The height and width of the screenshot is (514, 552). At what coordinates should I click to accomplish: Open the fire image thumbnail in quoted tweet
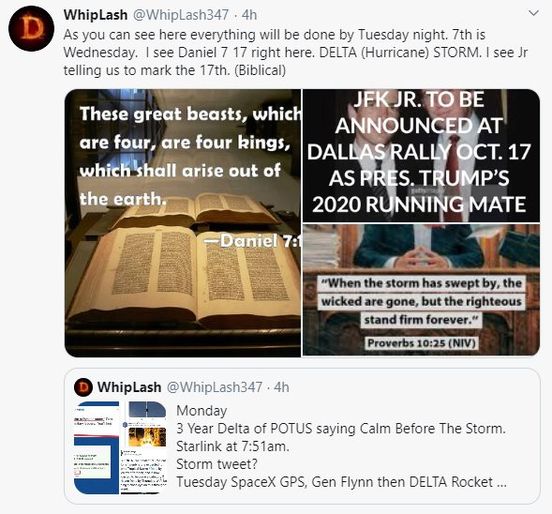click(x=147, y=437)
